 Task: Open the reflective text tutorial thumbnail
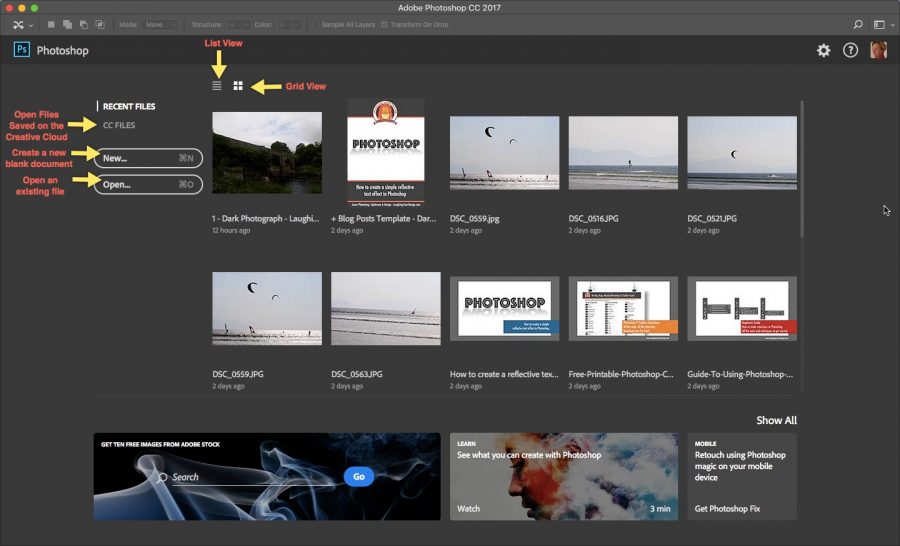pos(505,308)
